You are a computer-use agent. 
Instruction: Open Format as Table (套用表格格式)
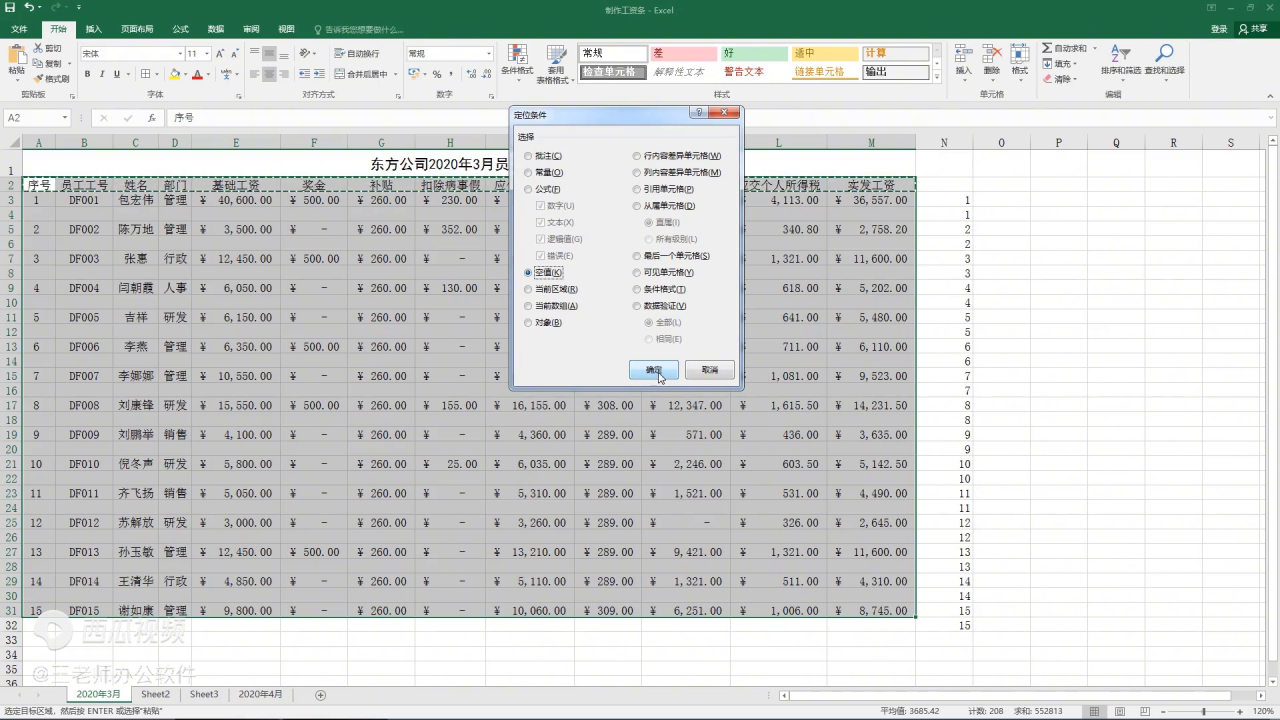coord(555,62)
